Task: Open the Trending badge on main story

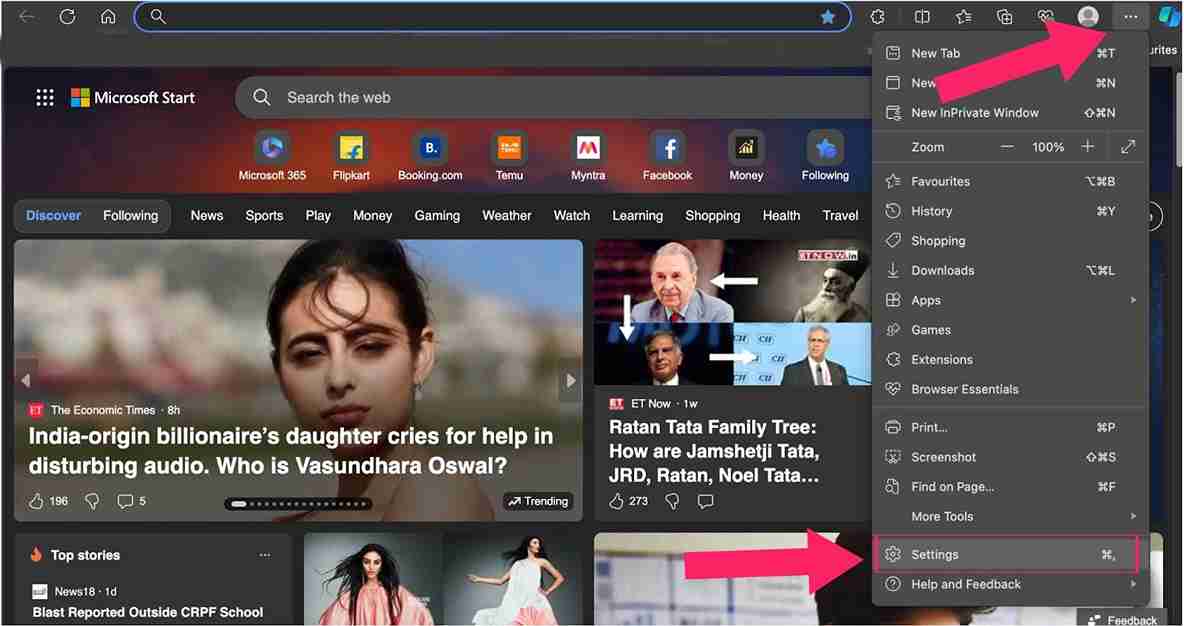Action: pyautogui.click(x=538, y=501)
